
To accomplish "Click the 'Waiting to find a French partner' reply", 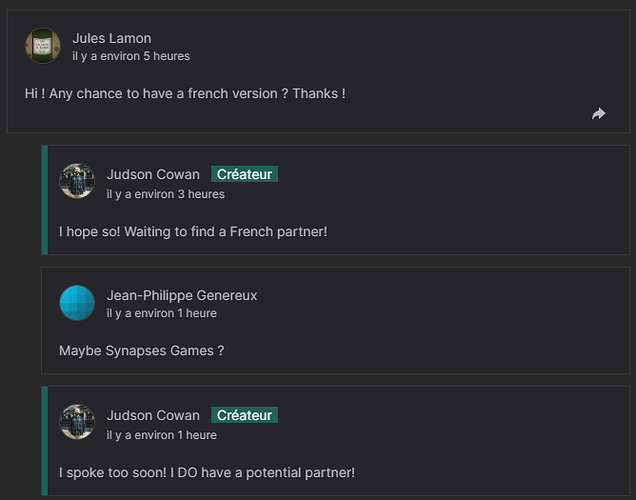I will click(193, 232).
